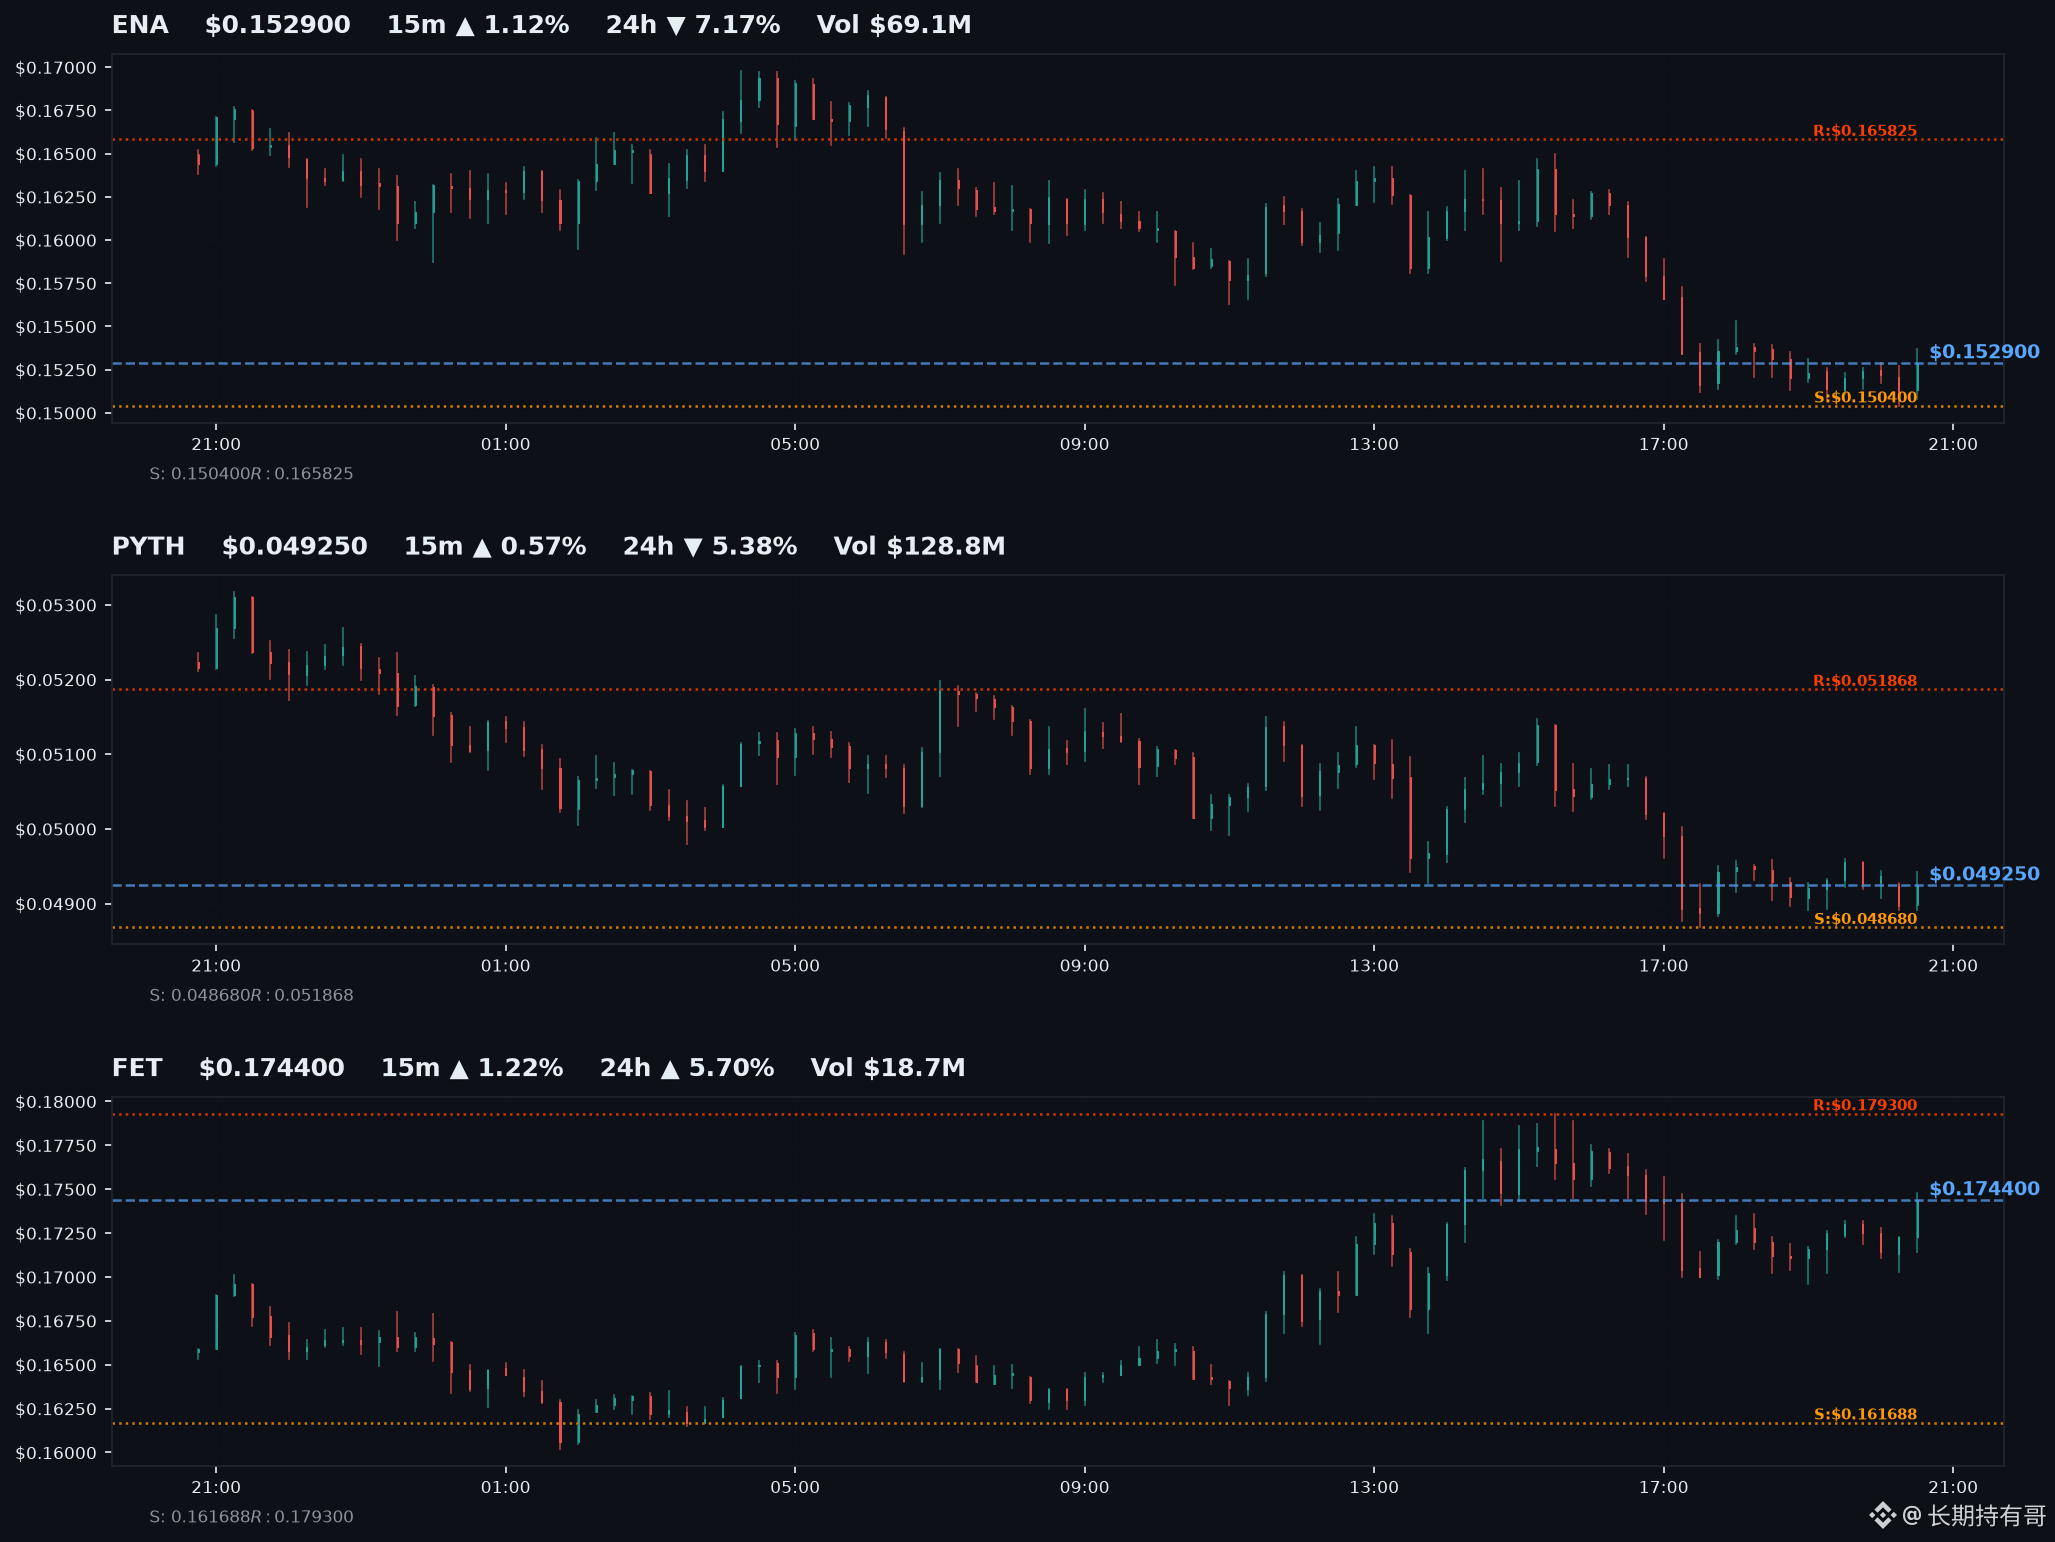Click the $0.16000 tick on FET chart
The image size is (2055, 1542).
click(56, 1453)
